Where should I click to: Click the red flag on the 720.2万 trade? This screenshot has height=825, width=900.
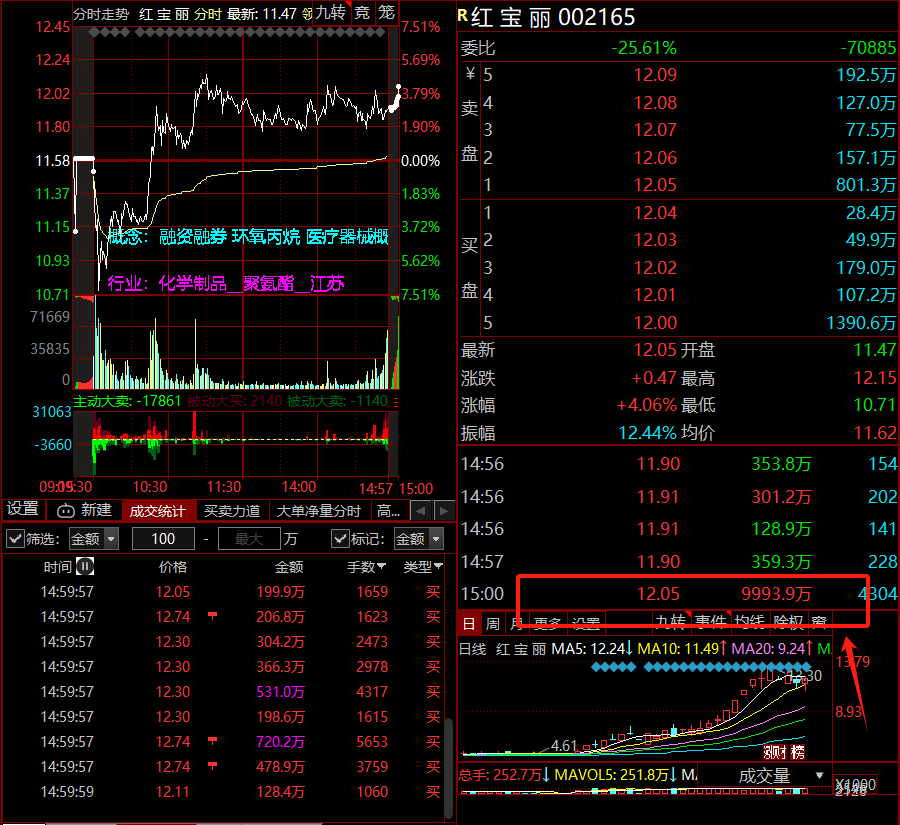212,742
